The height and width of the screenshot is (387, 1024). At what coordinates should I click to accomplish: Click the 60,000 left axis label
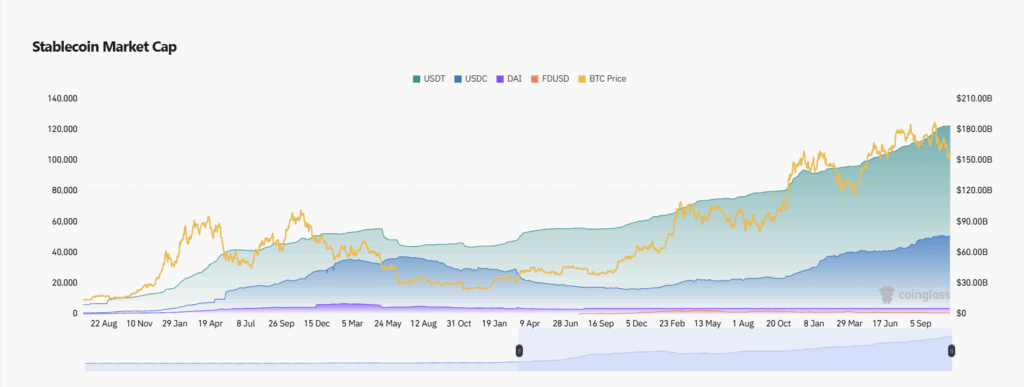click(x=65, y=222)
